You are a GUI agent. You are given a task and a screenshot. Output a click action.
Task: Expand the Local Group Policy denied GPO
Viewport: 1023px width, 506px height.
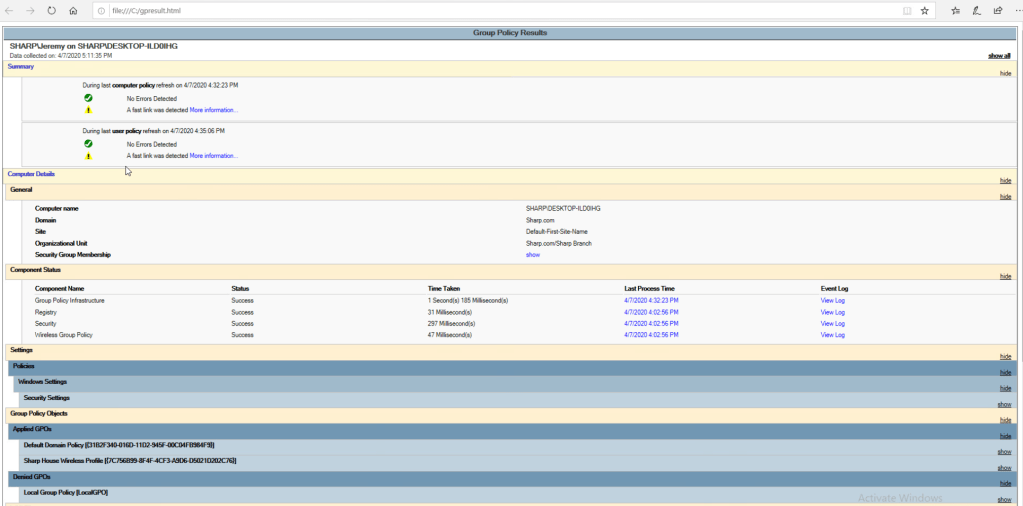(x=1004, y=499)
